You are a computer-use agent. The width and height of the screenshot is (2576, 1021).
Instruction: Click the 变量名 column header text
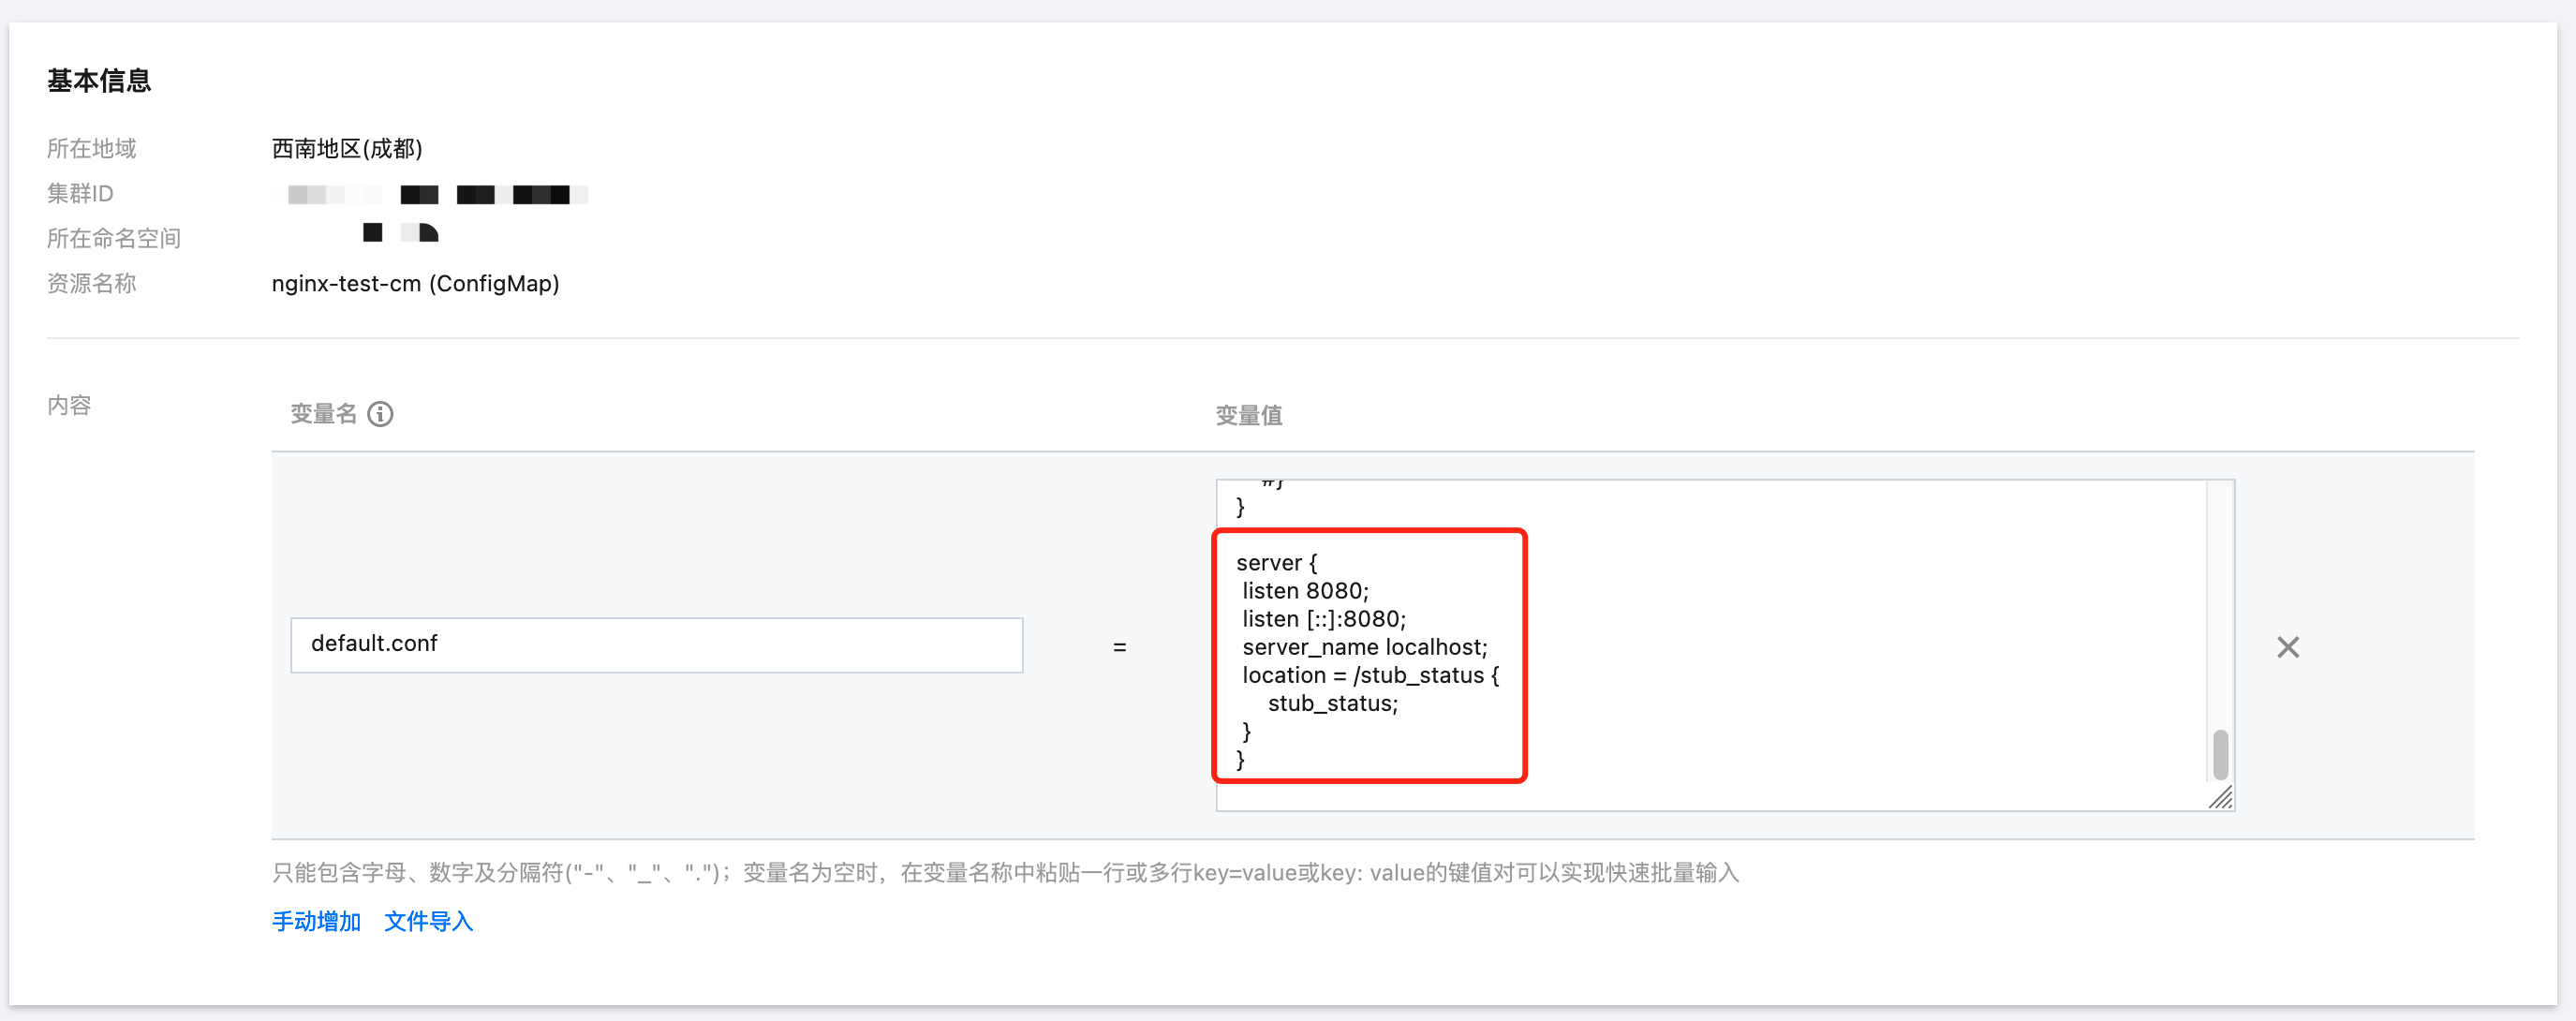pyautogui.click(x=323, y=414)
